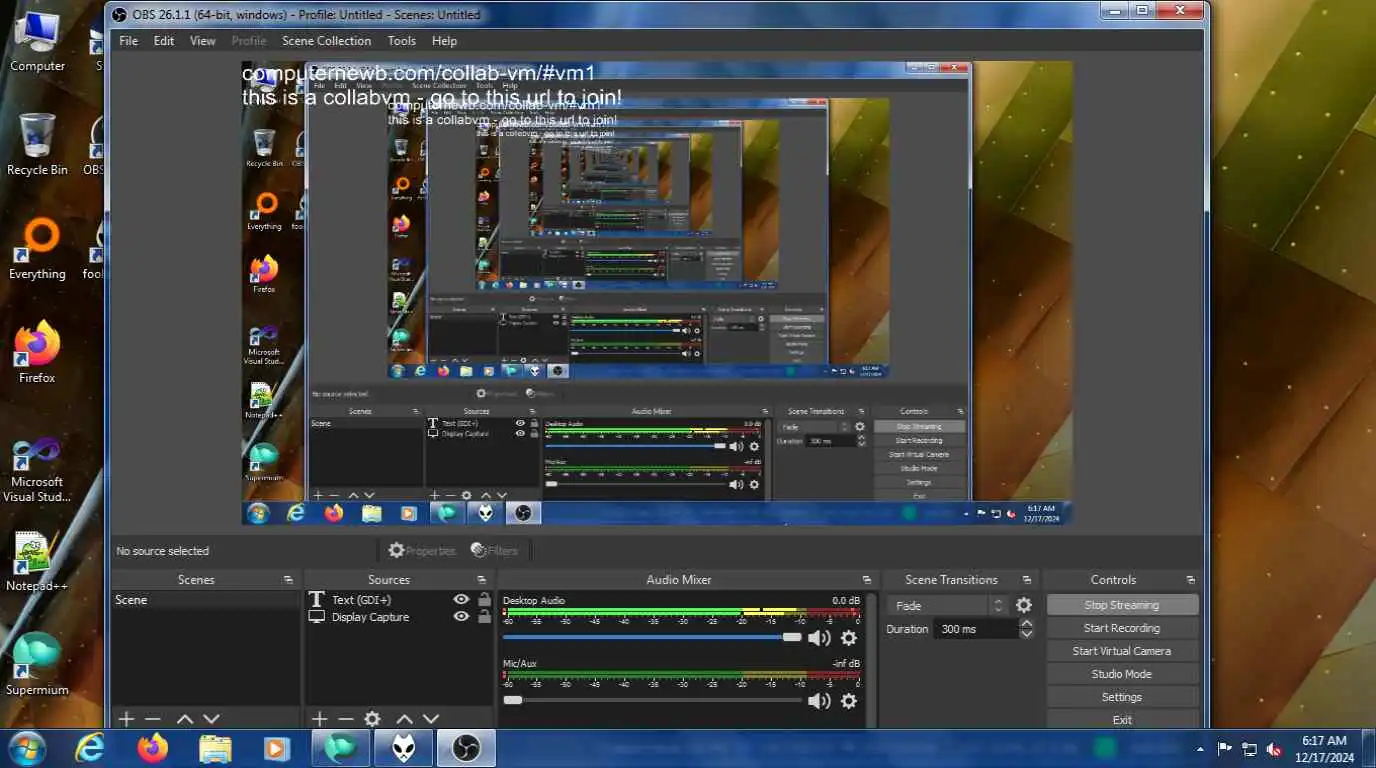Click the Audio Mixer vertical scrollbar
Image resolution: width=1376 pixels, height=768 pixels.
[x=870, y=660]
